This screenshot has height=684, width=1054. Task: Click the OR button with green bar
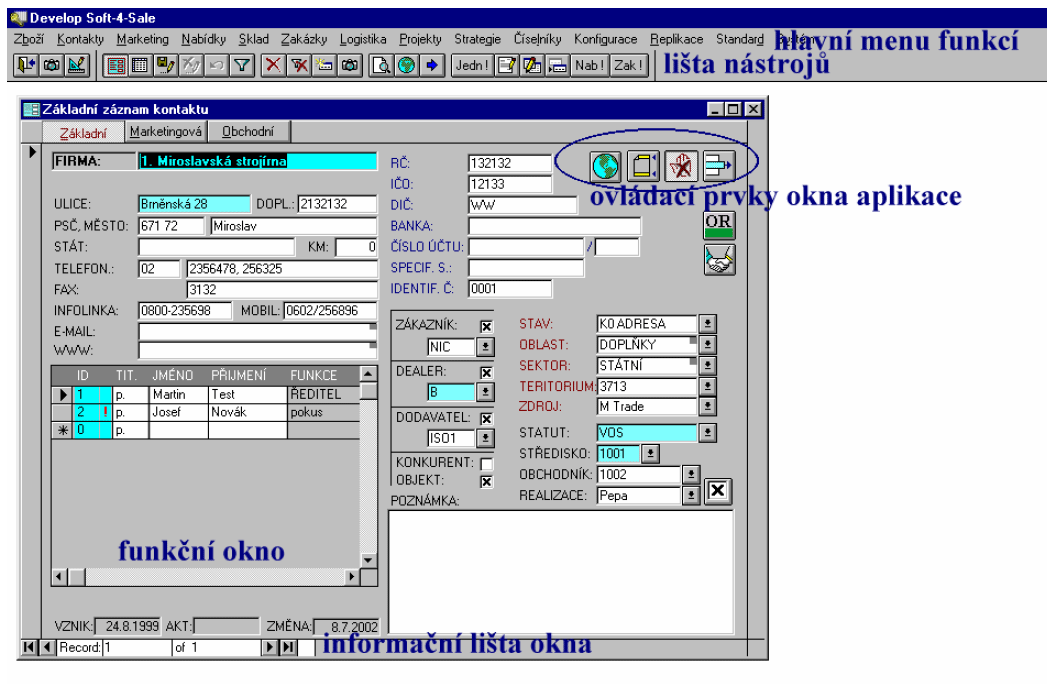pos(719,226)
